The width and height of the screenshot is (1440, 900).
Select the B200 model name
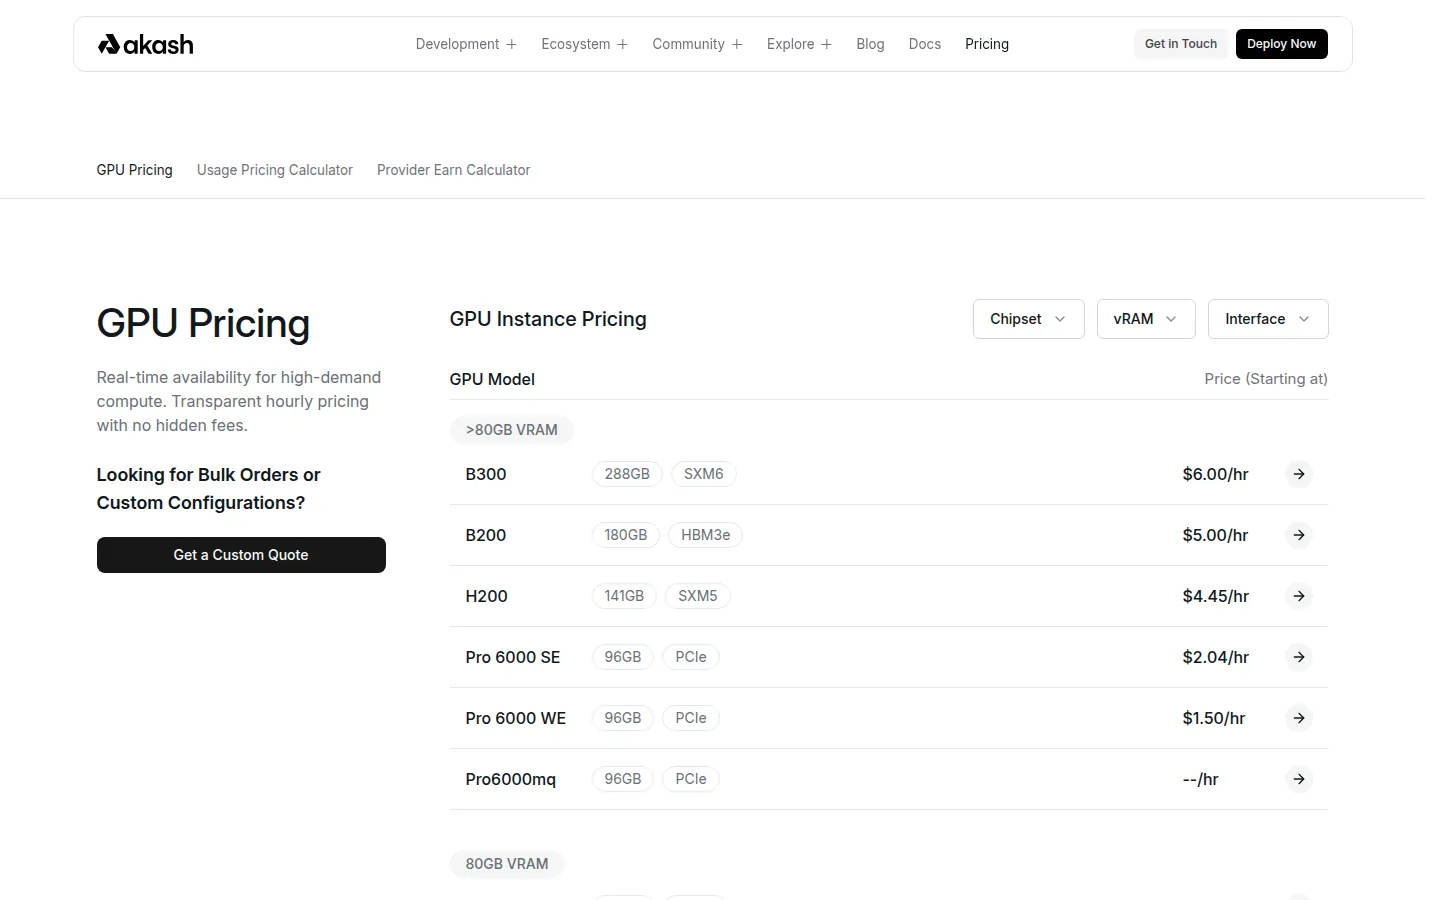pos(486,535)
